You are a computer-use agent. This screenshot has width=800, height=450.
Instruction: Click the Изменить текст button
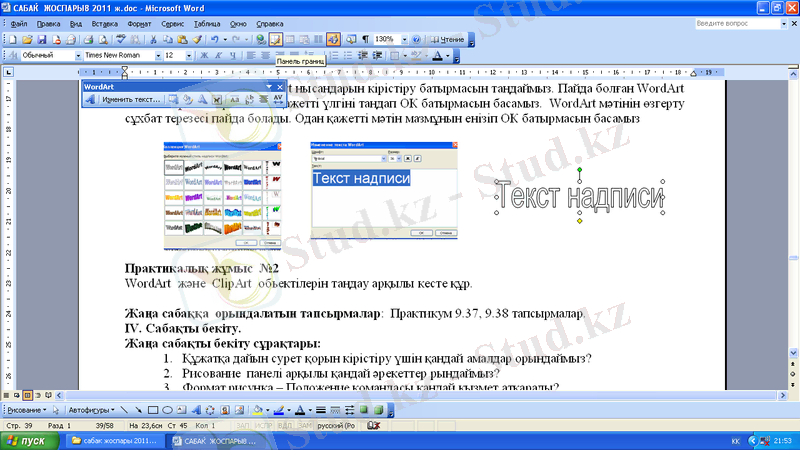point(131,100)
